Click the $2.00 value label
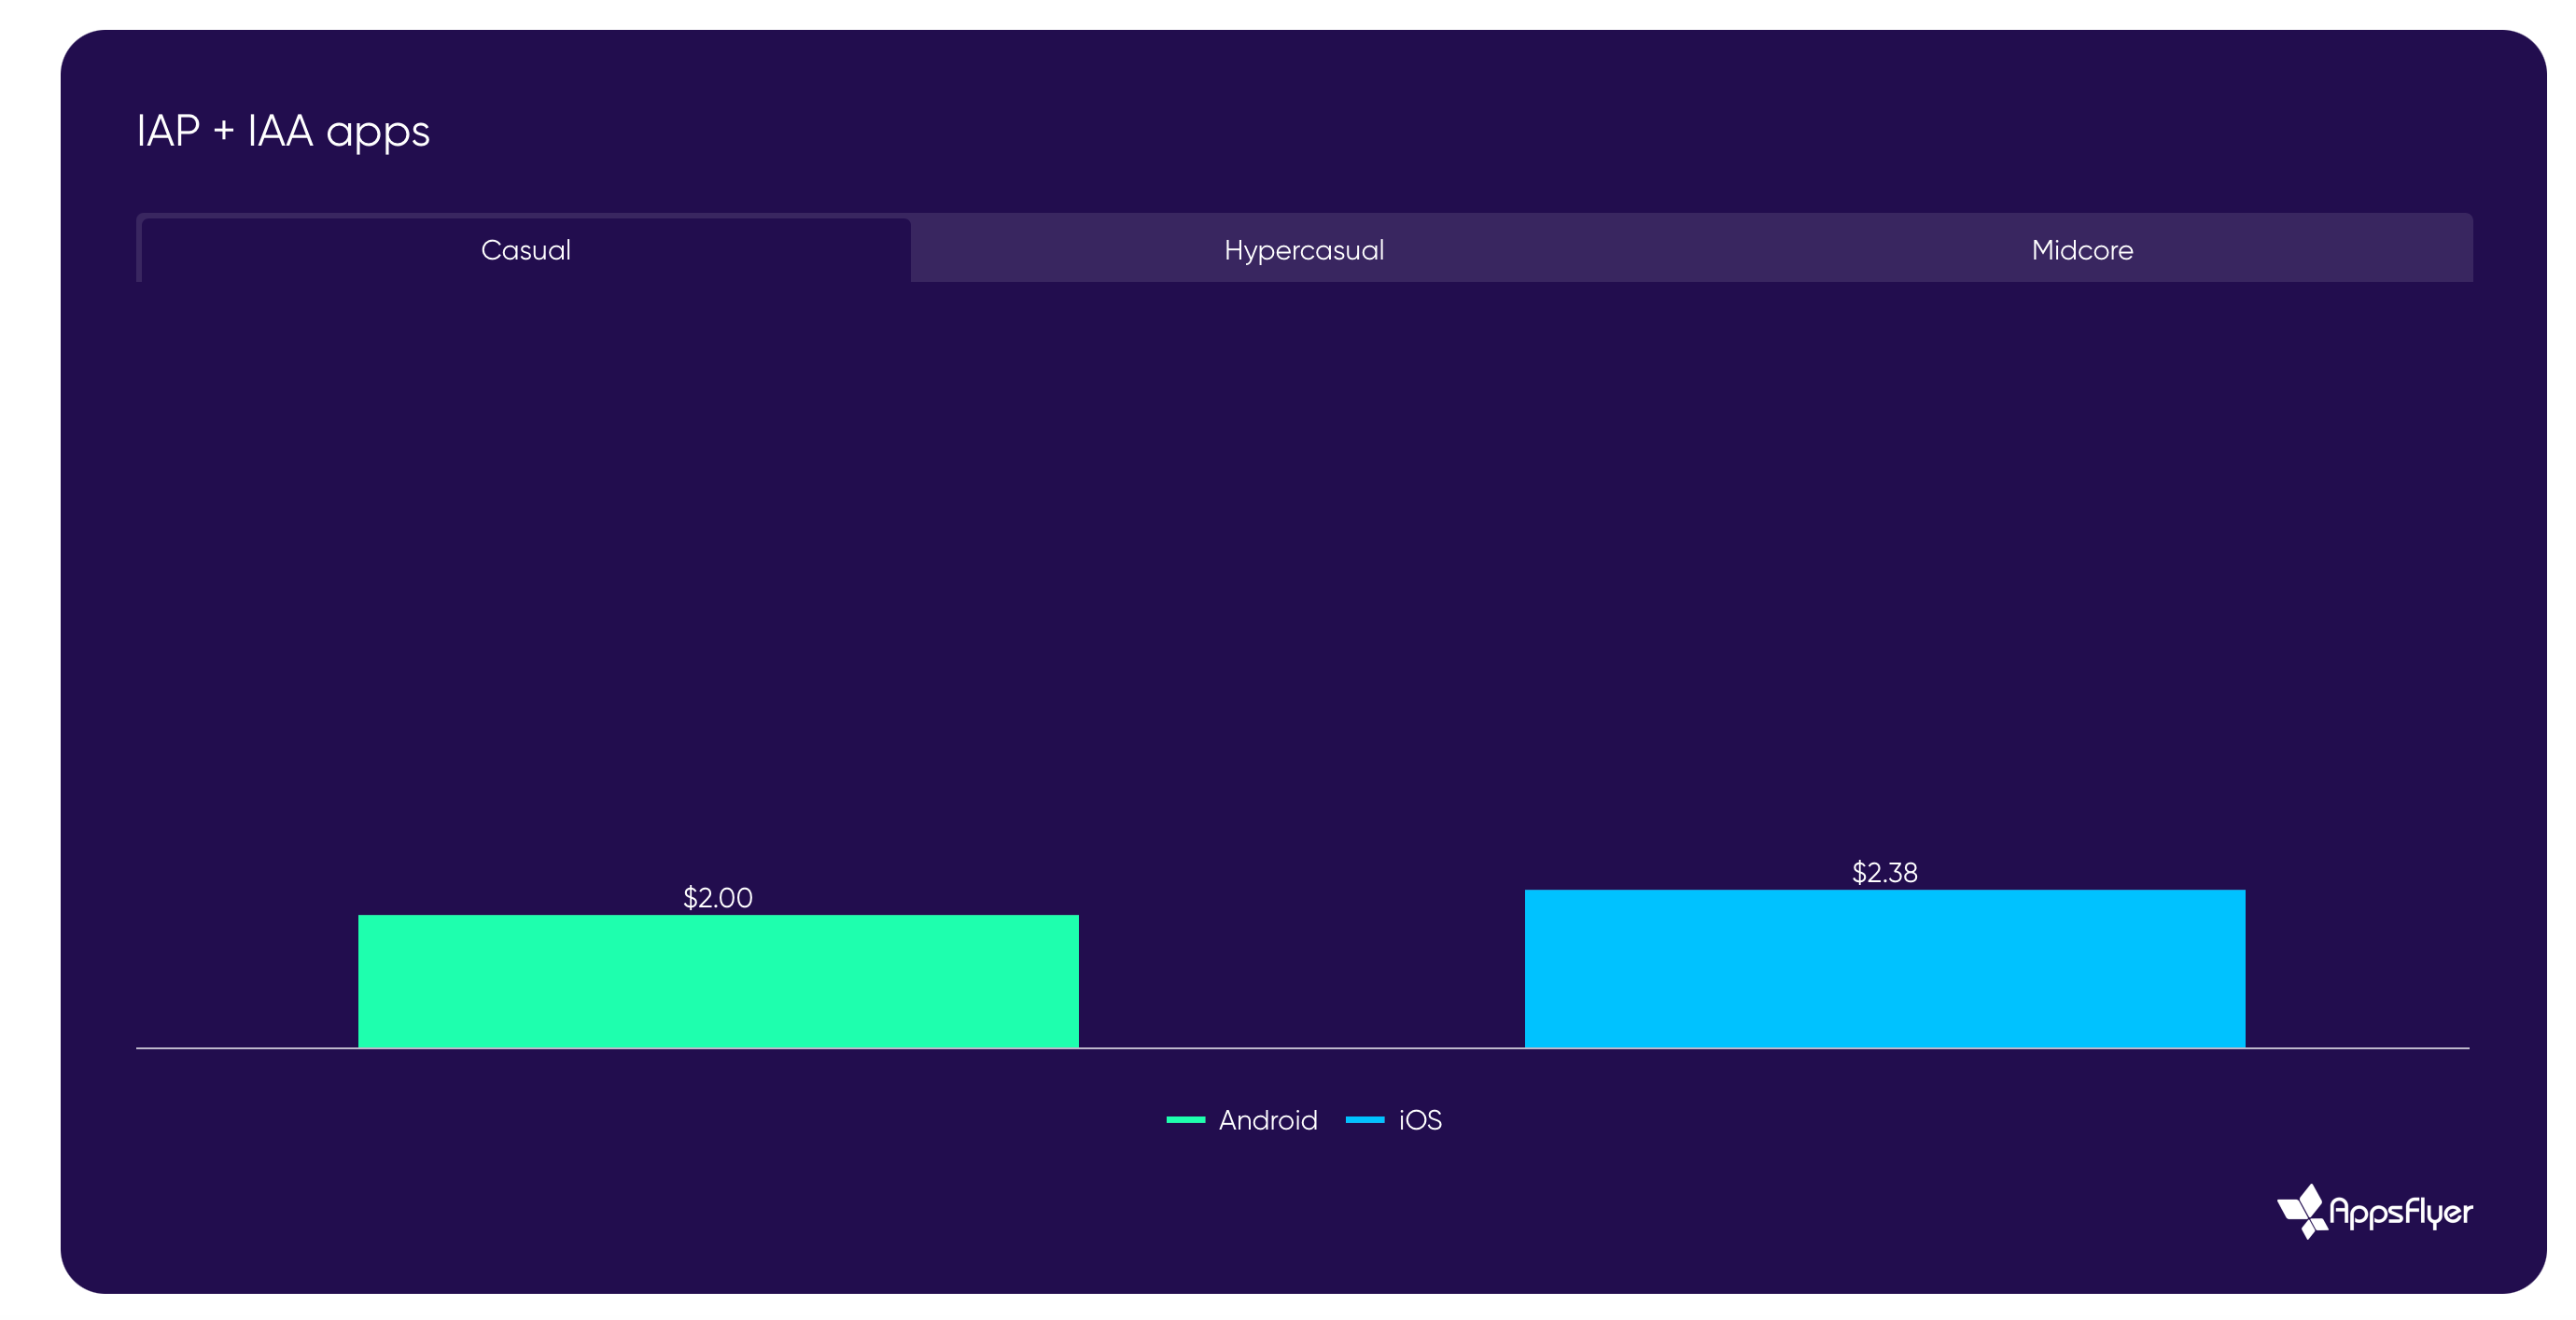Viewport: 2576px width, 1320px height. point(717,897)
